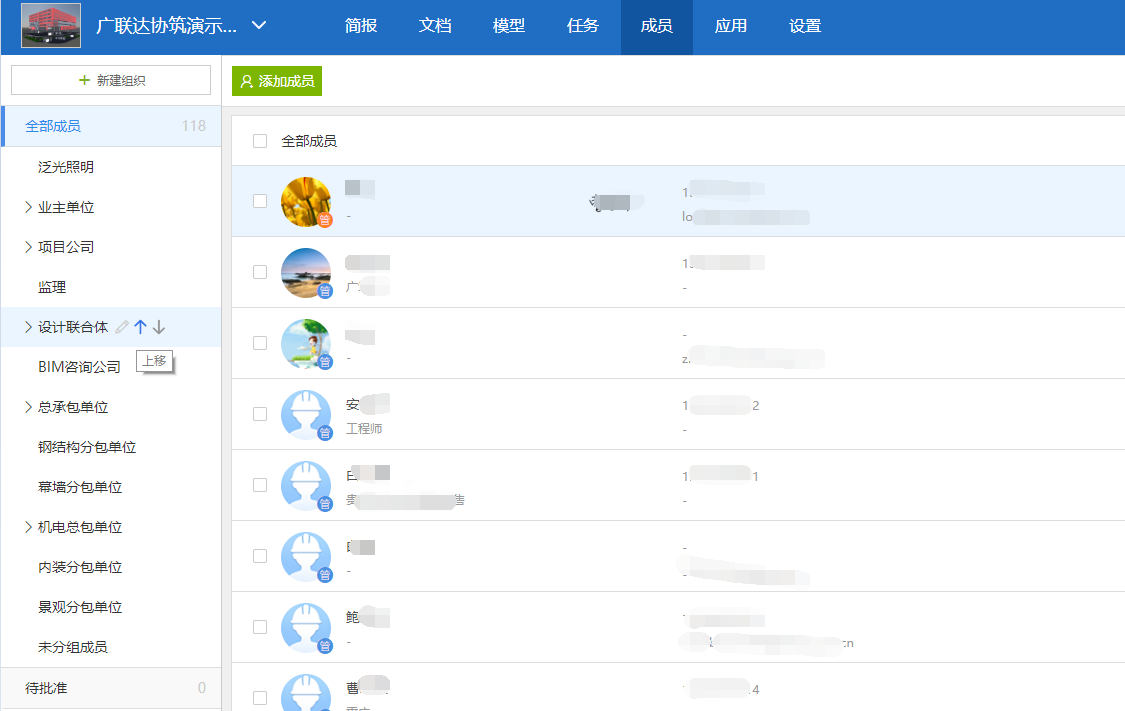
Task: Select 未分组成员 in the organization list
Action: (73, 647)
